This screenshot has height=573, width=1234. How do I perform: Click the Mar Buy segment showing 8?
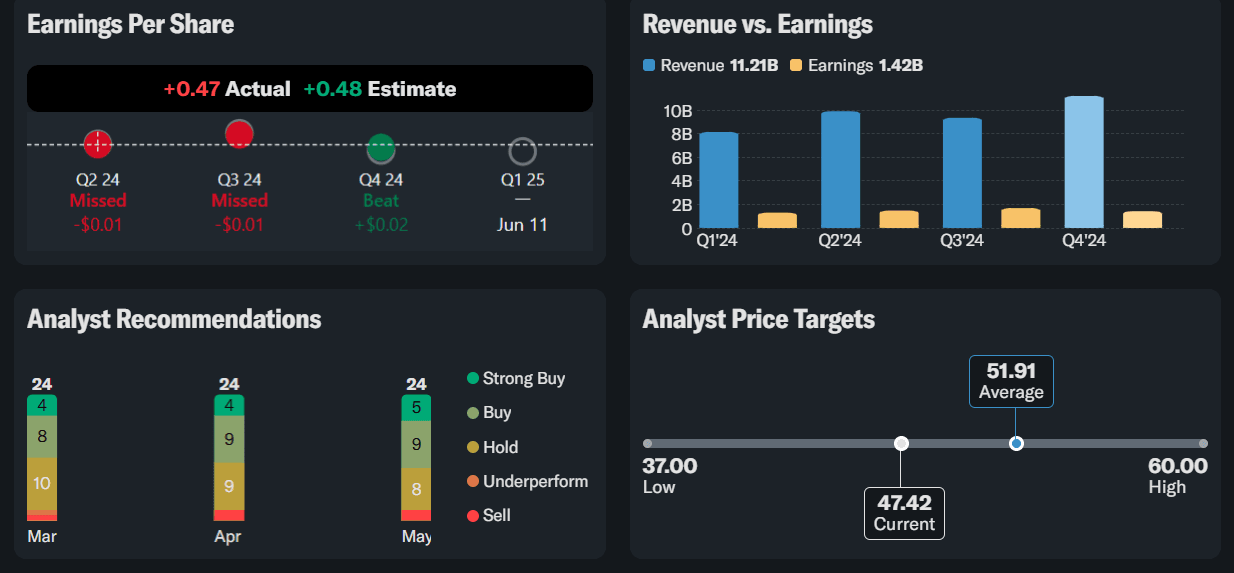coord(42,437)
